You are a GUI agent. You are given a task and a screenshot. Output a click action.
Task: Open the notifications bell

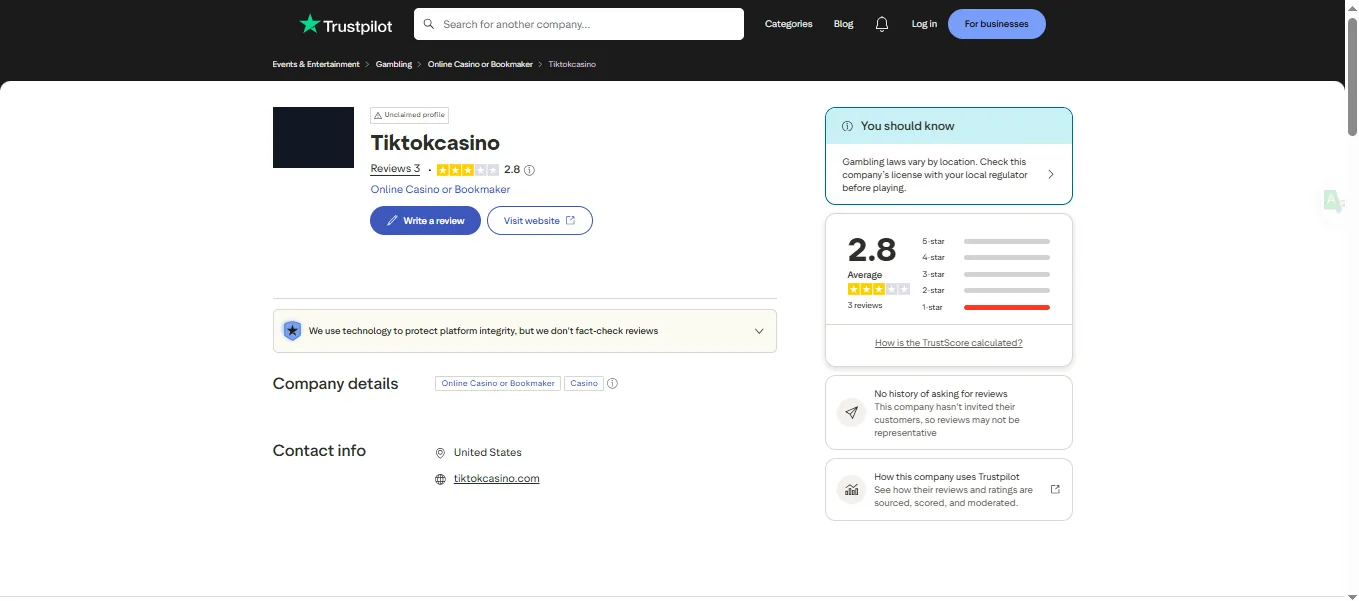coord(882,24)
